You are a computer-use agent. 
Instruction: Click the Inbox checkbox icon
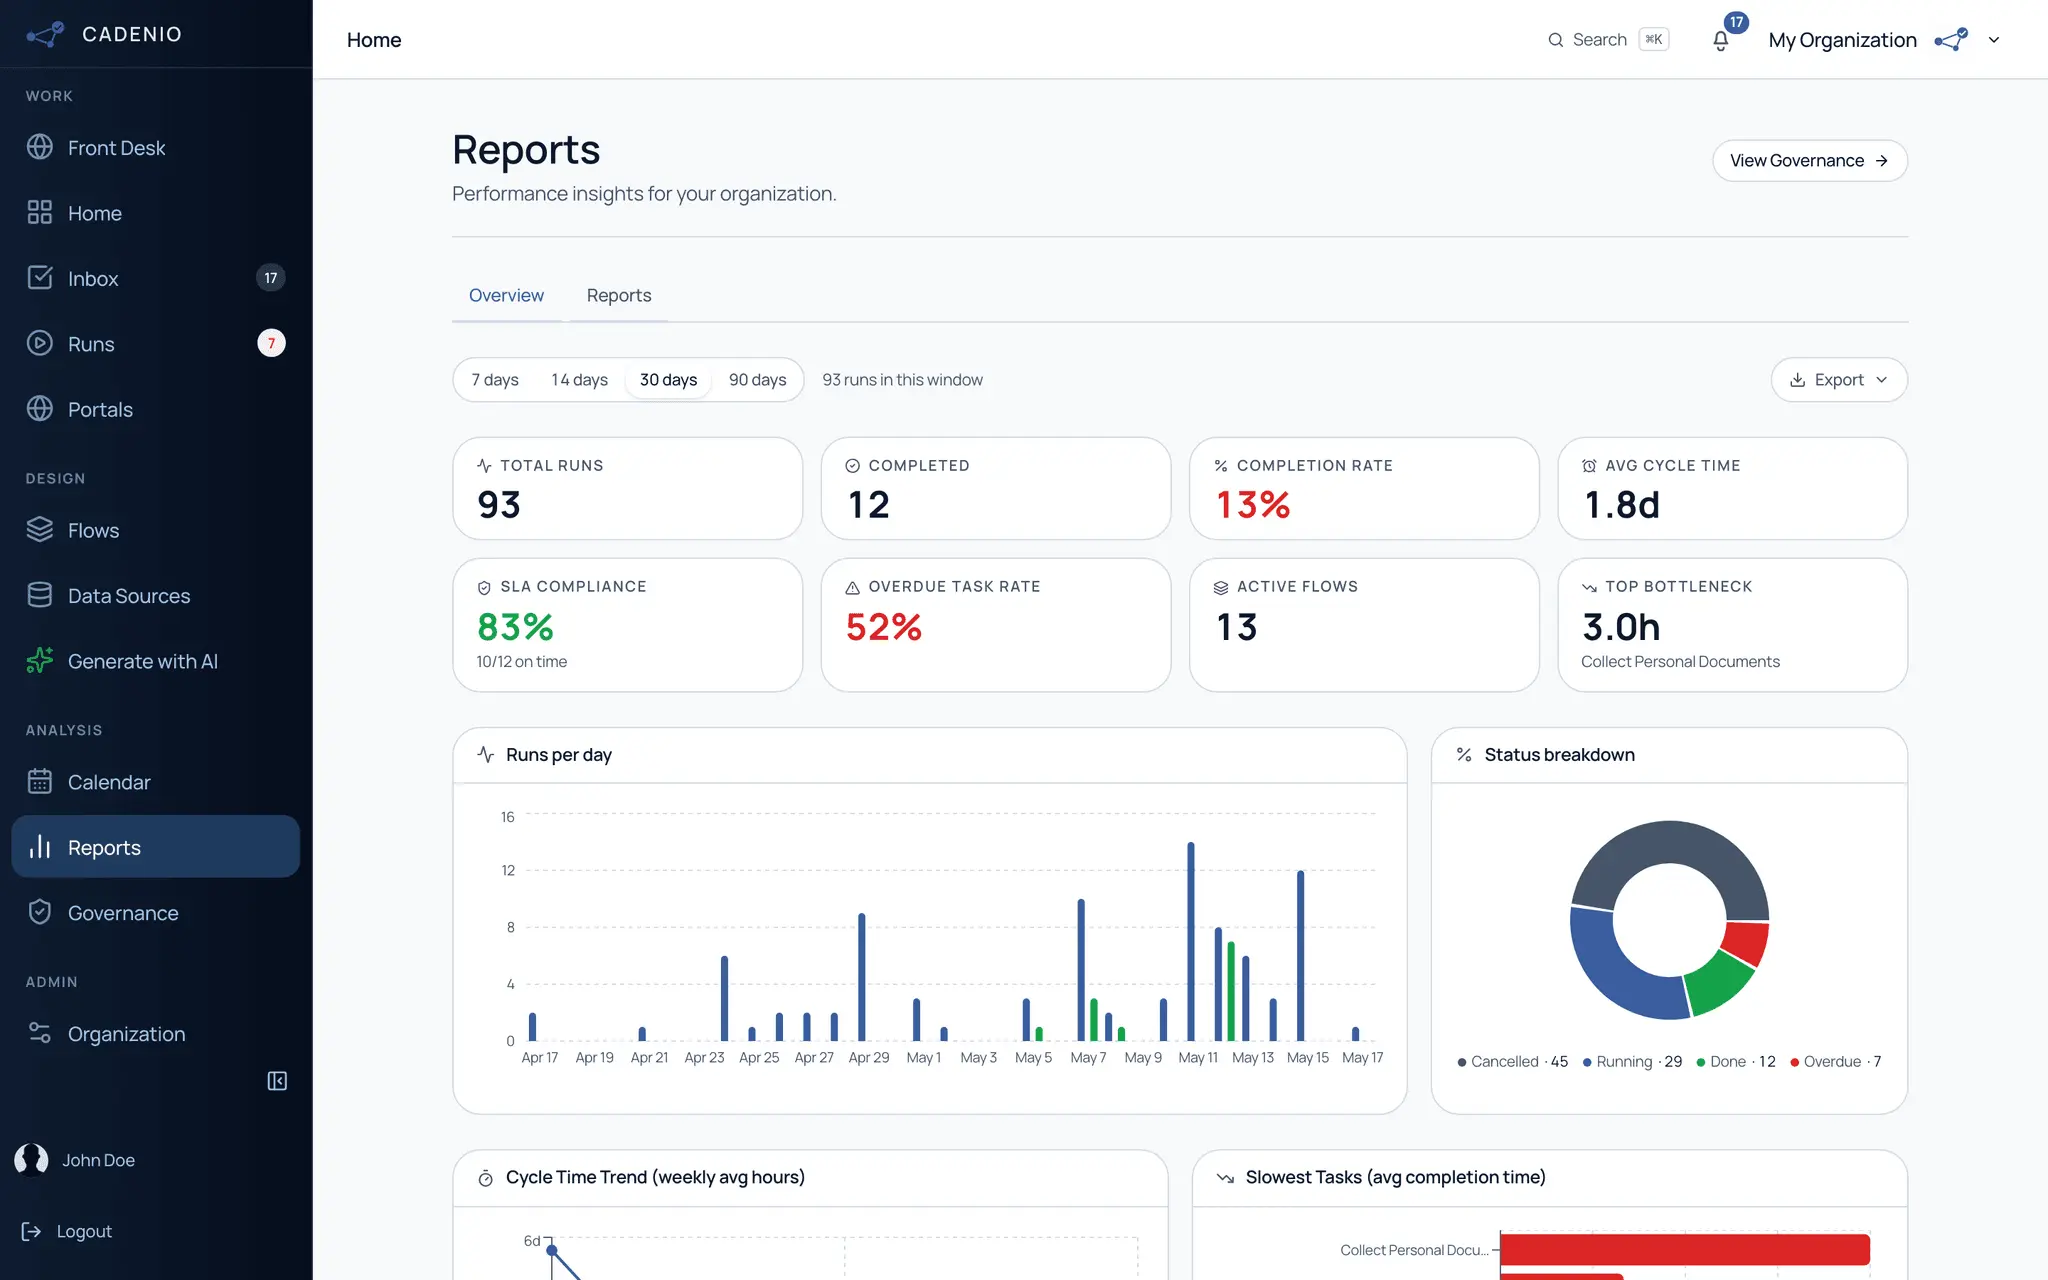coord(40,278)
